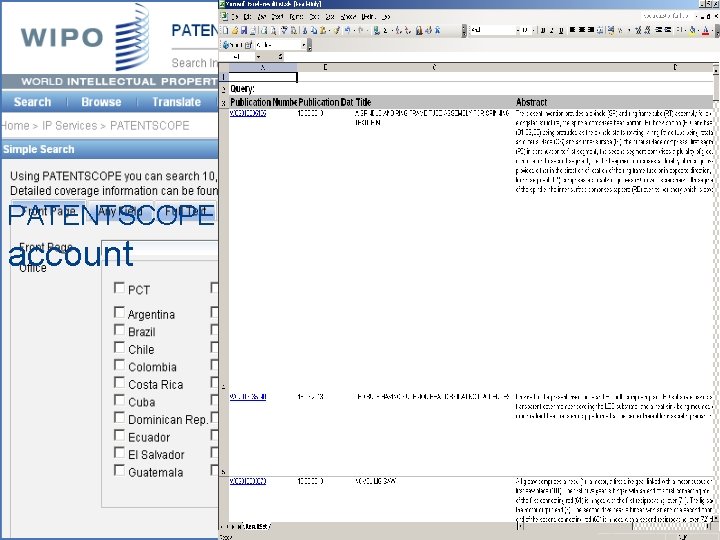This screenshot has width=720, height=540.
Task: Switch to WIPO Translate tab
Action: [176, 102]
